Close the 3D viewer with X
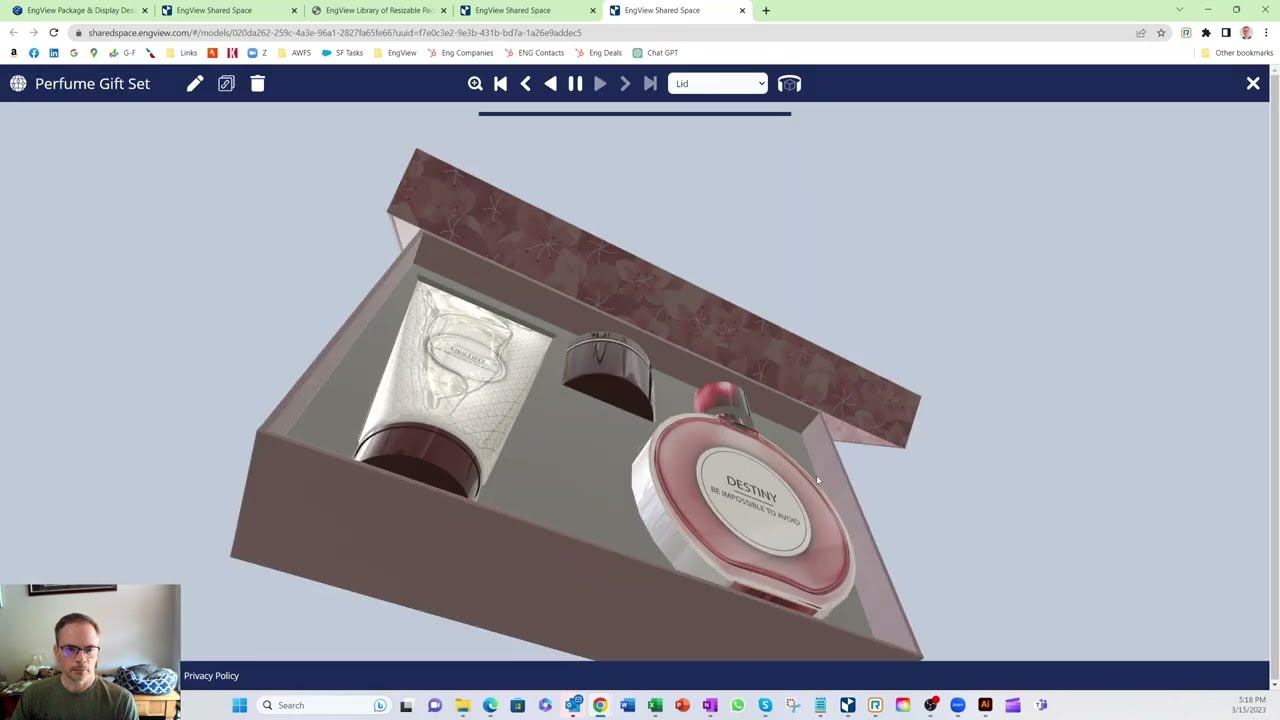This screenshot has width=1280, height=720. (x=1253, y=84)
